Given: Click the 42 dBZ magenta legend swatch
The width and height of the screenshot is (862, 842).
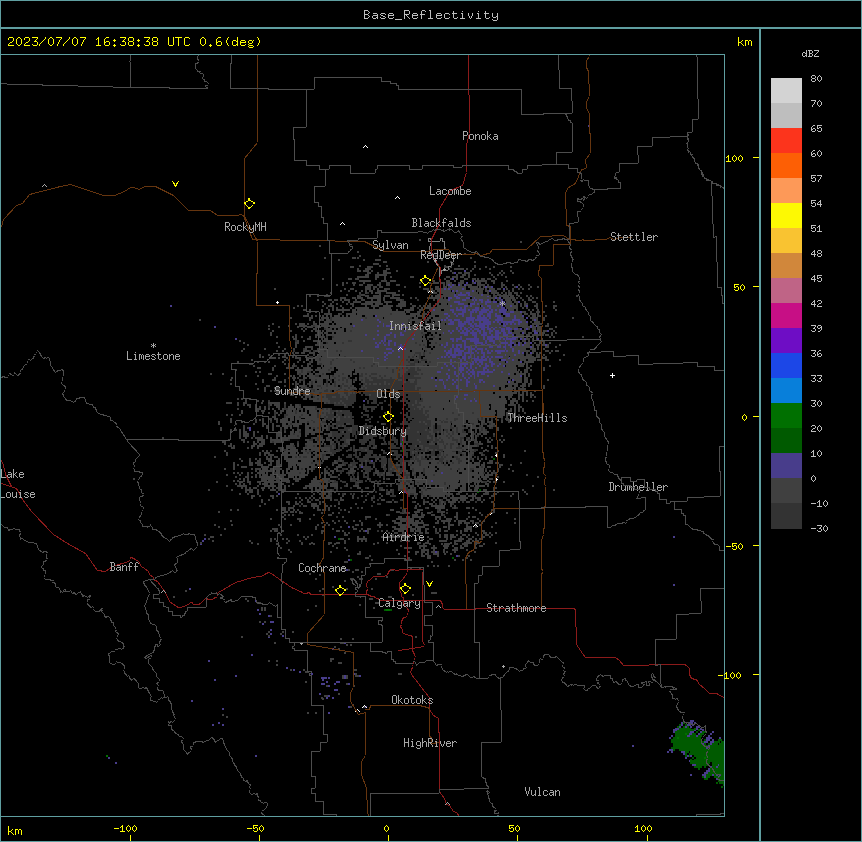Looking at the screenshot, I should tap(786, 315).
